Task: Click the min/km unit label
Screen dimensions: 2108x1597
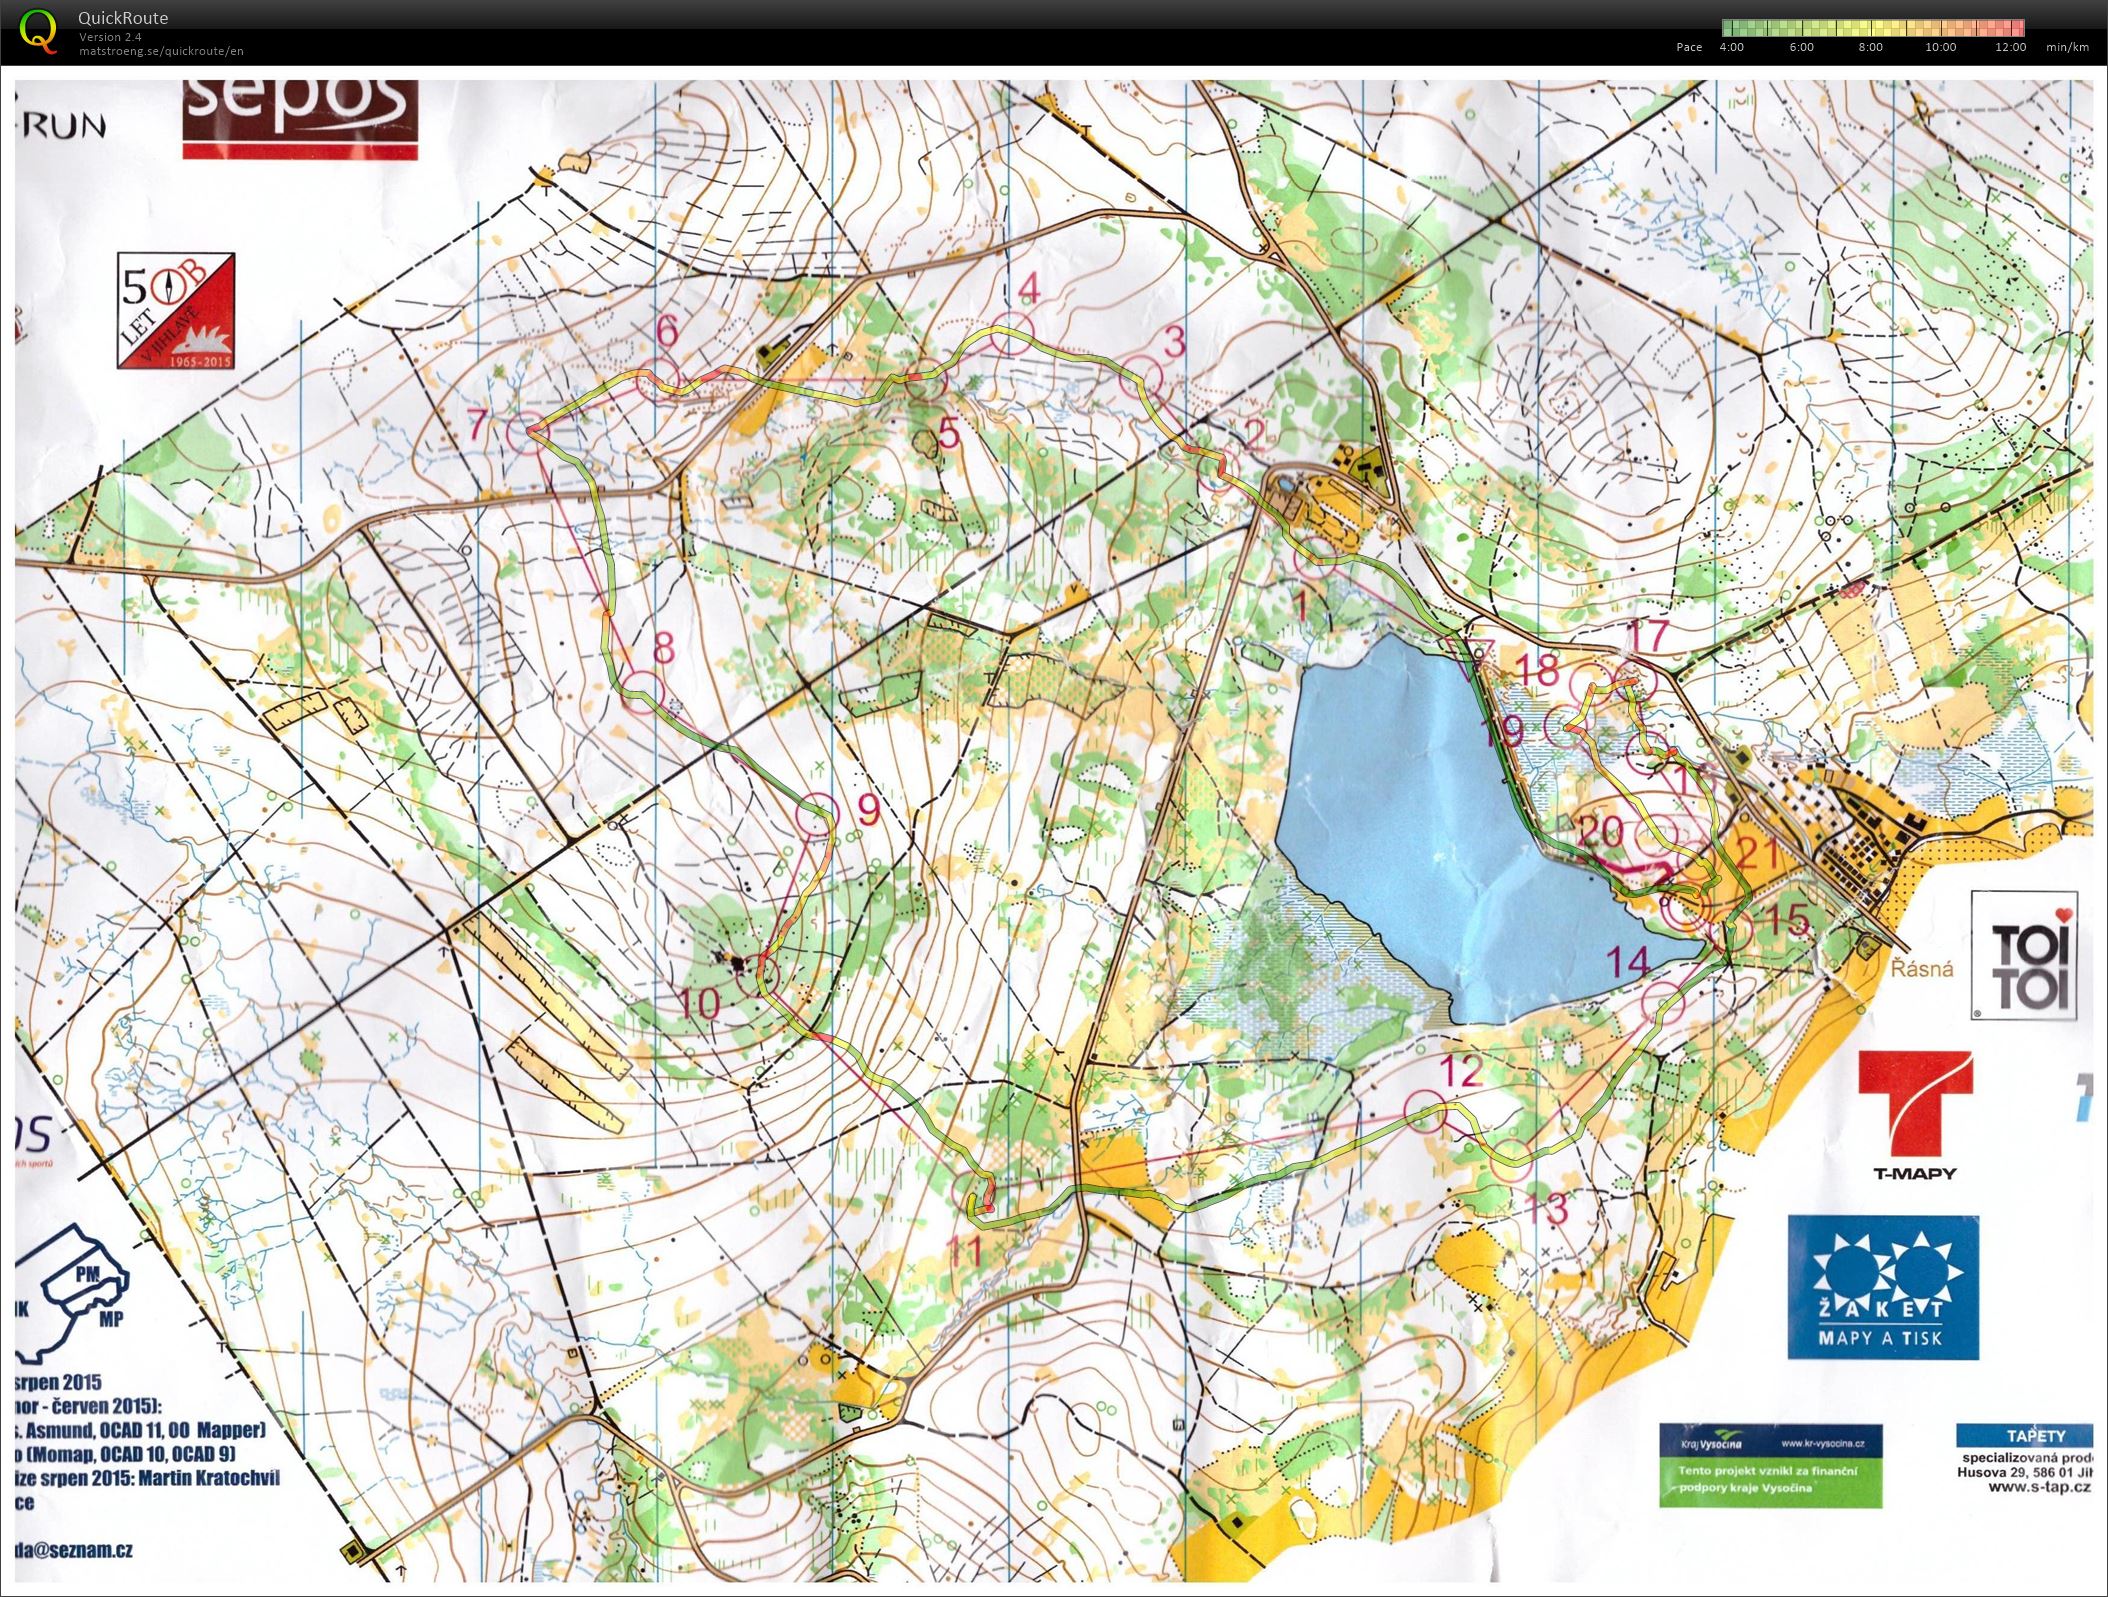Action: 2068,47
